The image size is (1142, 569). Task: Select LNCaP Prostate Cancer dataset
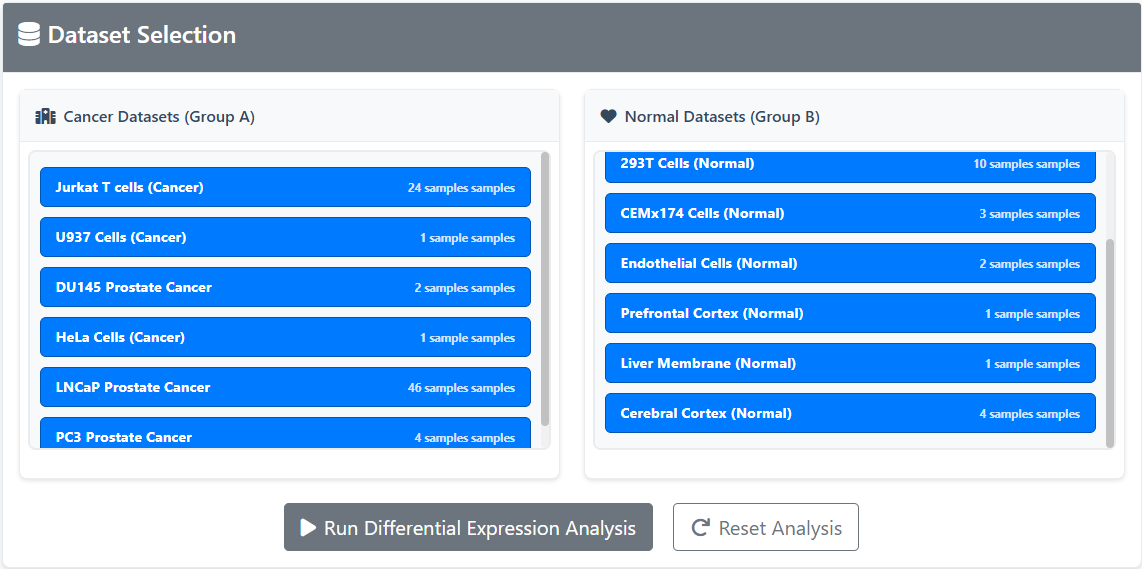coord(286,387)
